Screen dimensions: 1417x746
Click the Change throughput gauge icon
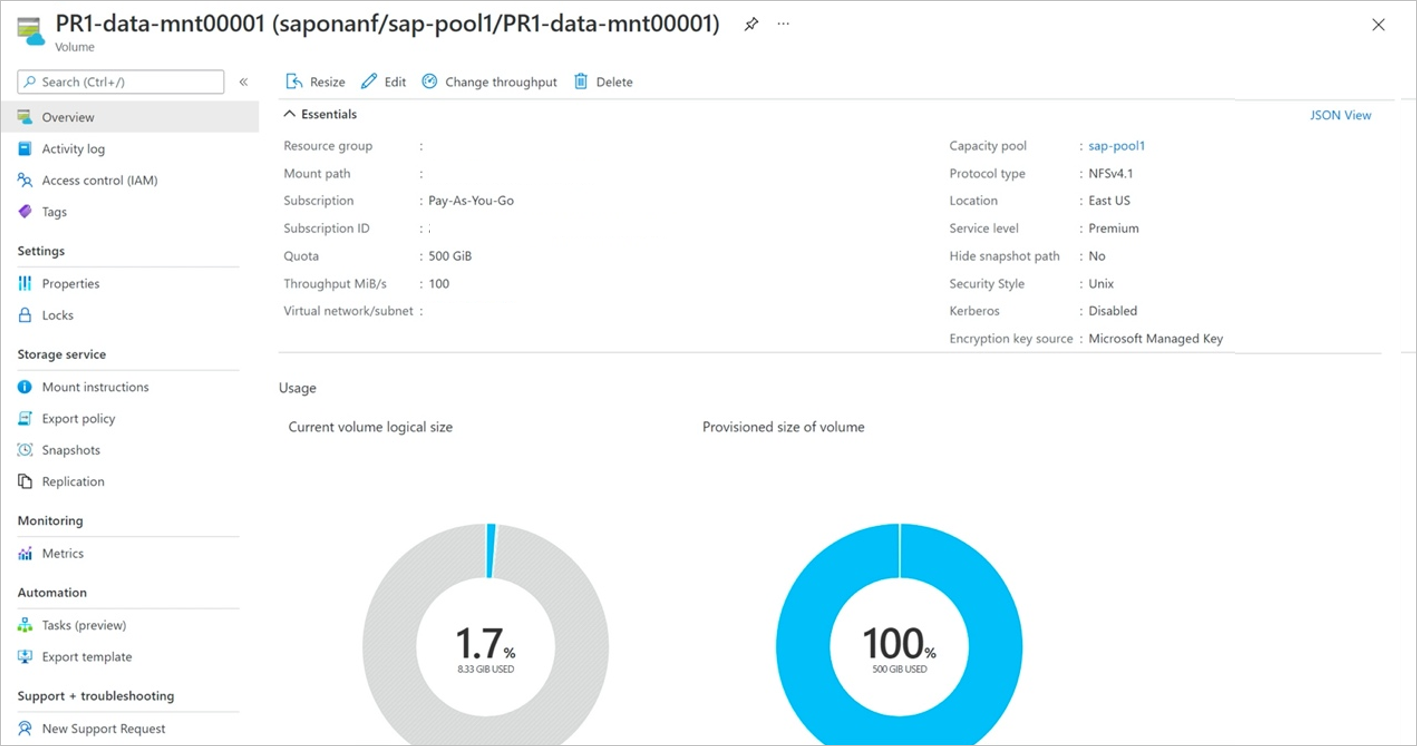429,82
